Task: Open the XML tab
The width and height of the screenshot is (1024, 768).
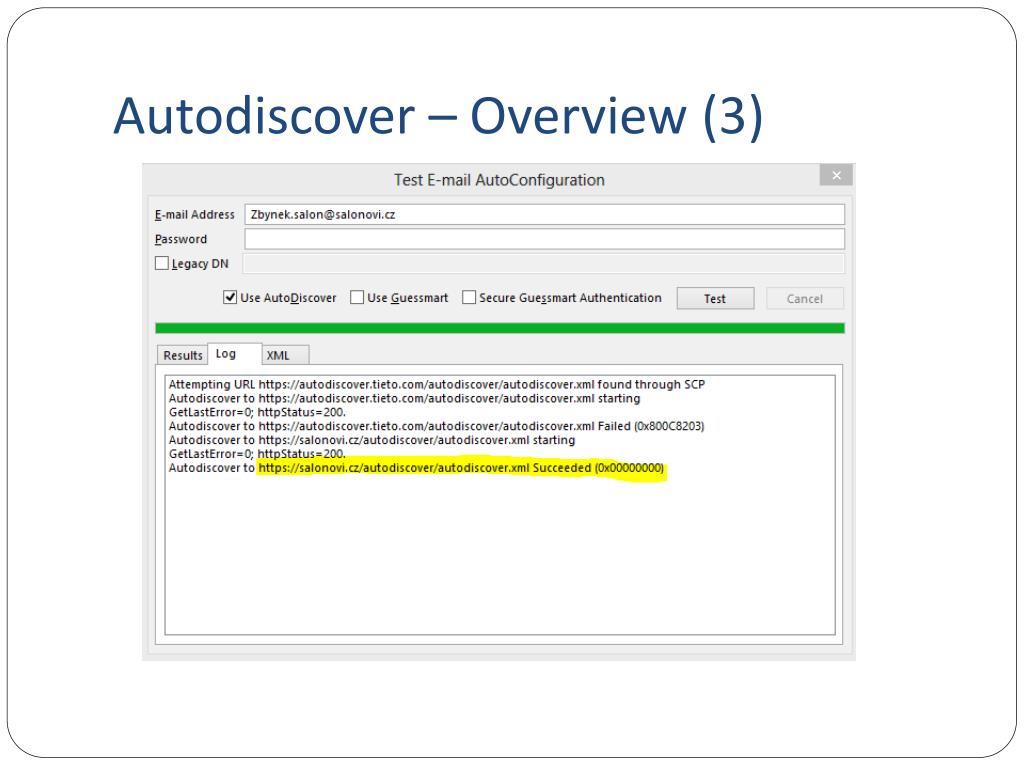Action: pos(285,355)
